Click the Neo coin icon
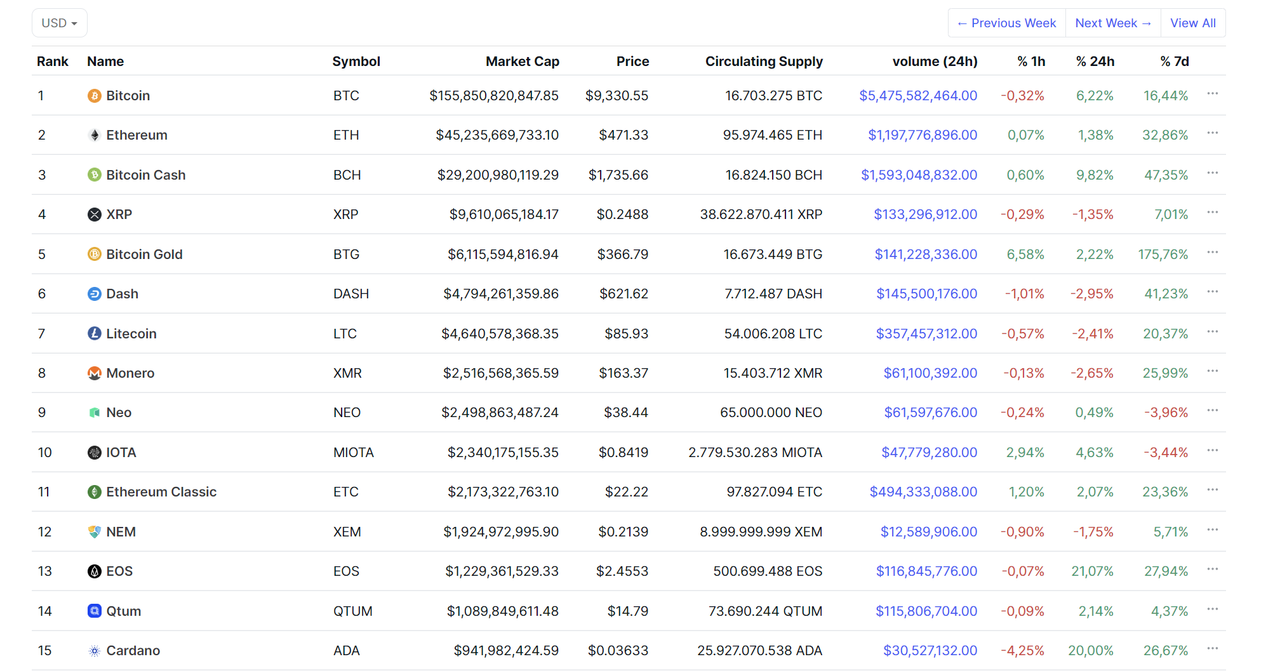This screenshot has width=1280, height=671. [x=94, y=413]
